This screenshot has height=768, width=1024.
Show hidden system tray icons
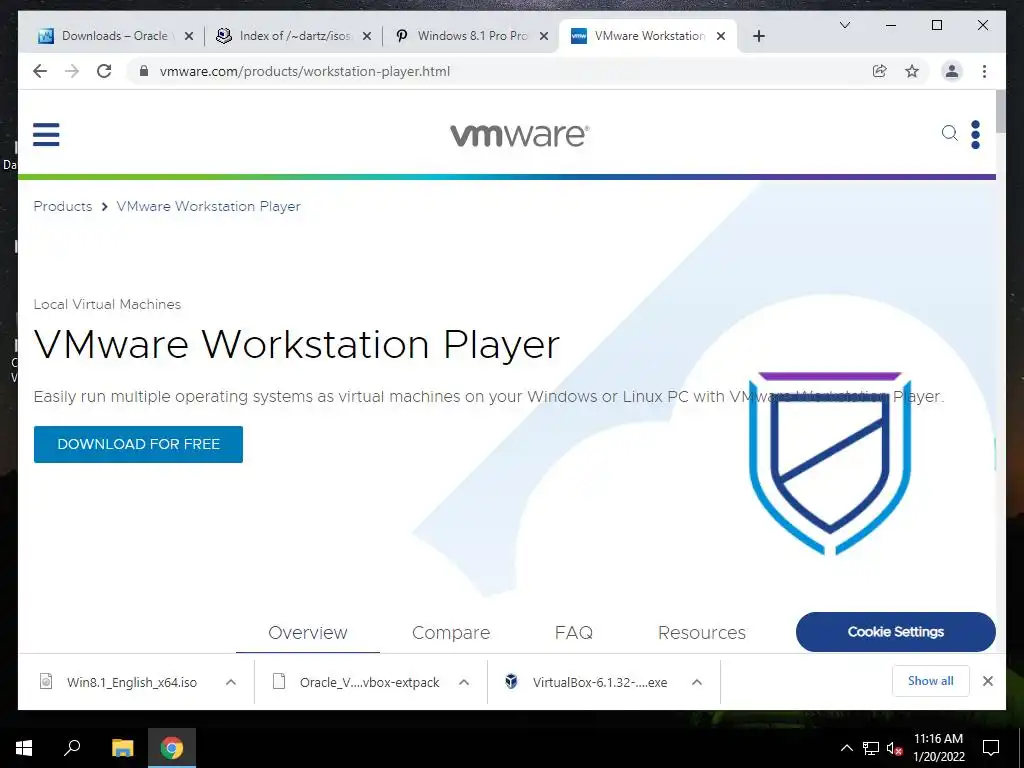(846, 748)
